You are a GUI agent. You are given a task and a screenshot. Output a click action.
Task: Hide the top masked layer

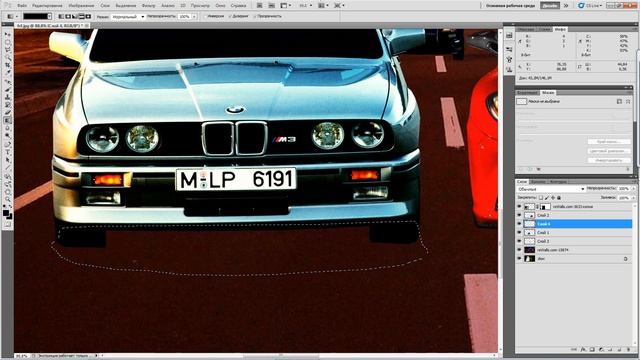(519, 207)
